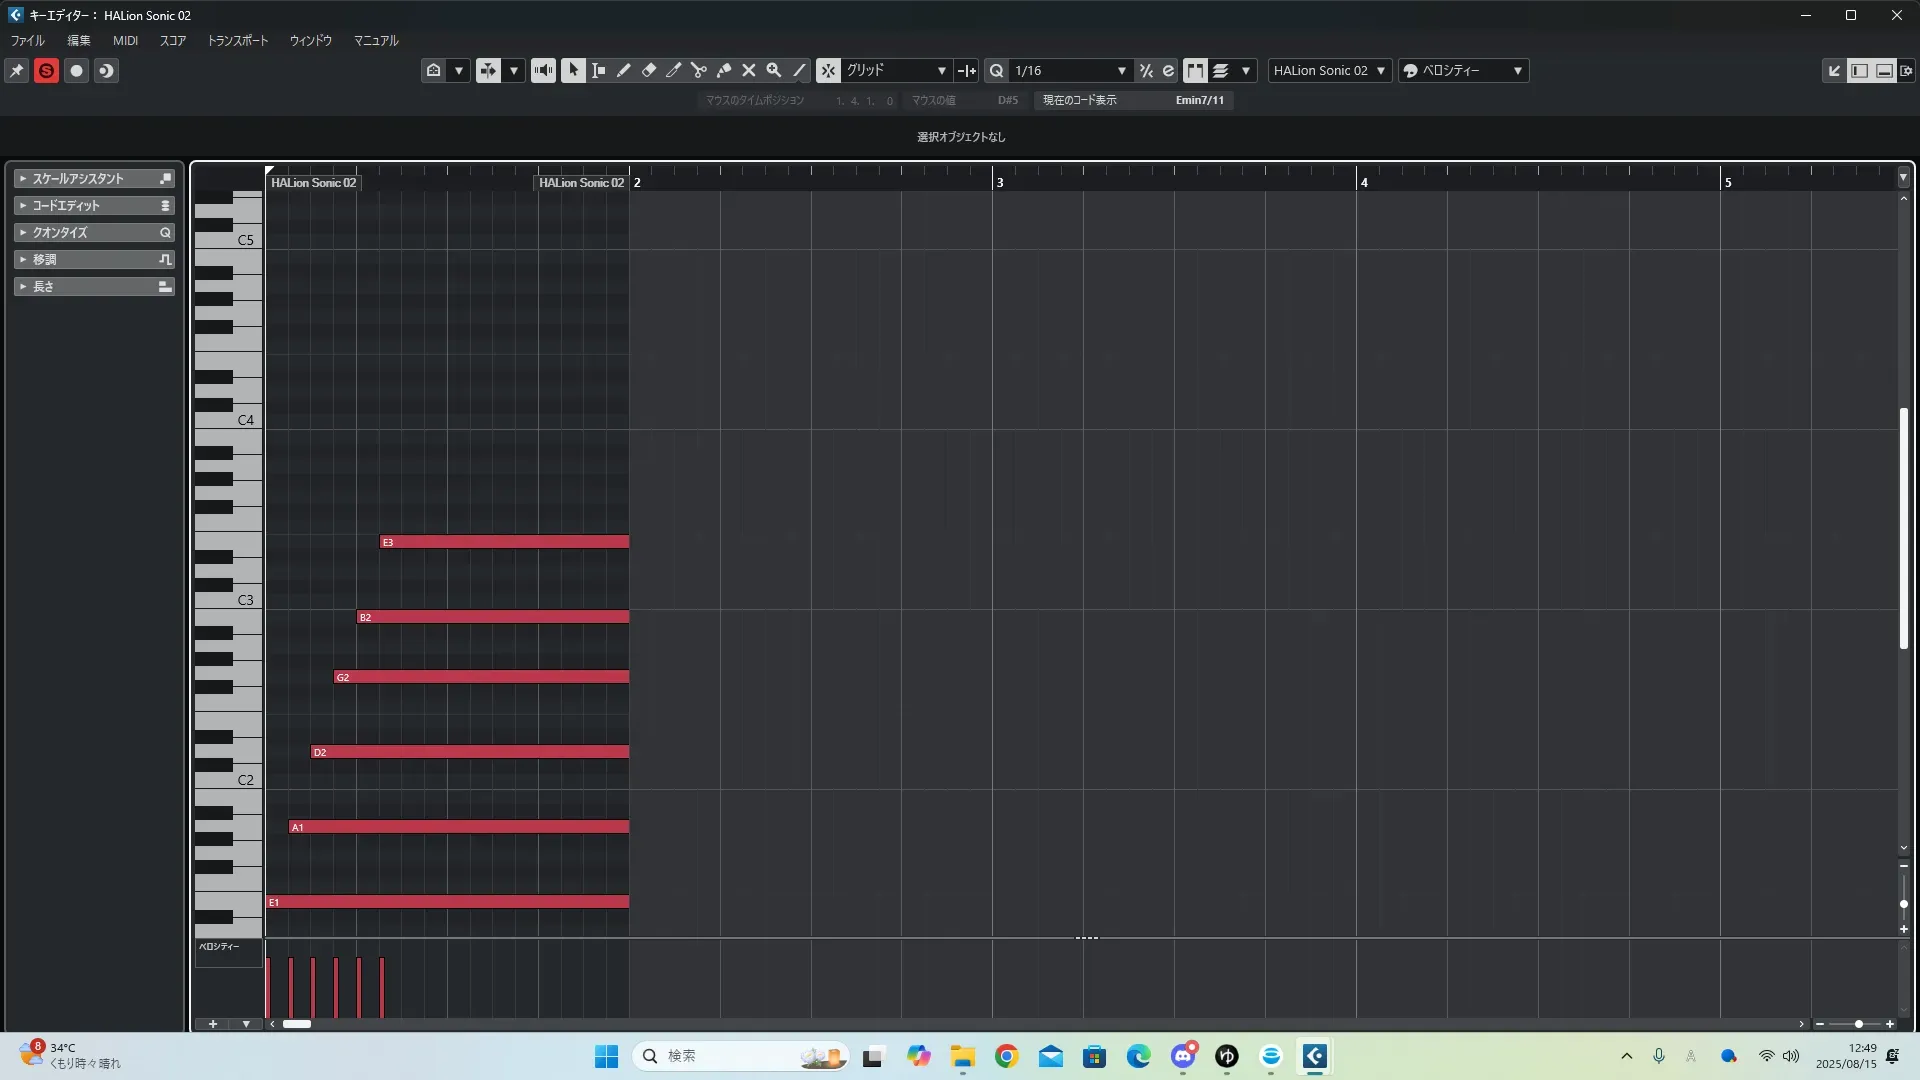Viewport: 1920px width, 1080px height.
Task: Open the トランスポート menu
Action: 237,41
